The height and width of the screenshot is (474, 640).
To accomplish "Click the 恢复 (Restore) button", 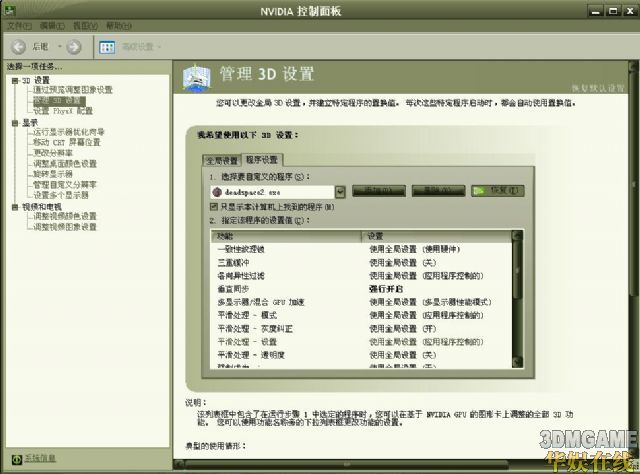I will (498, 191).
